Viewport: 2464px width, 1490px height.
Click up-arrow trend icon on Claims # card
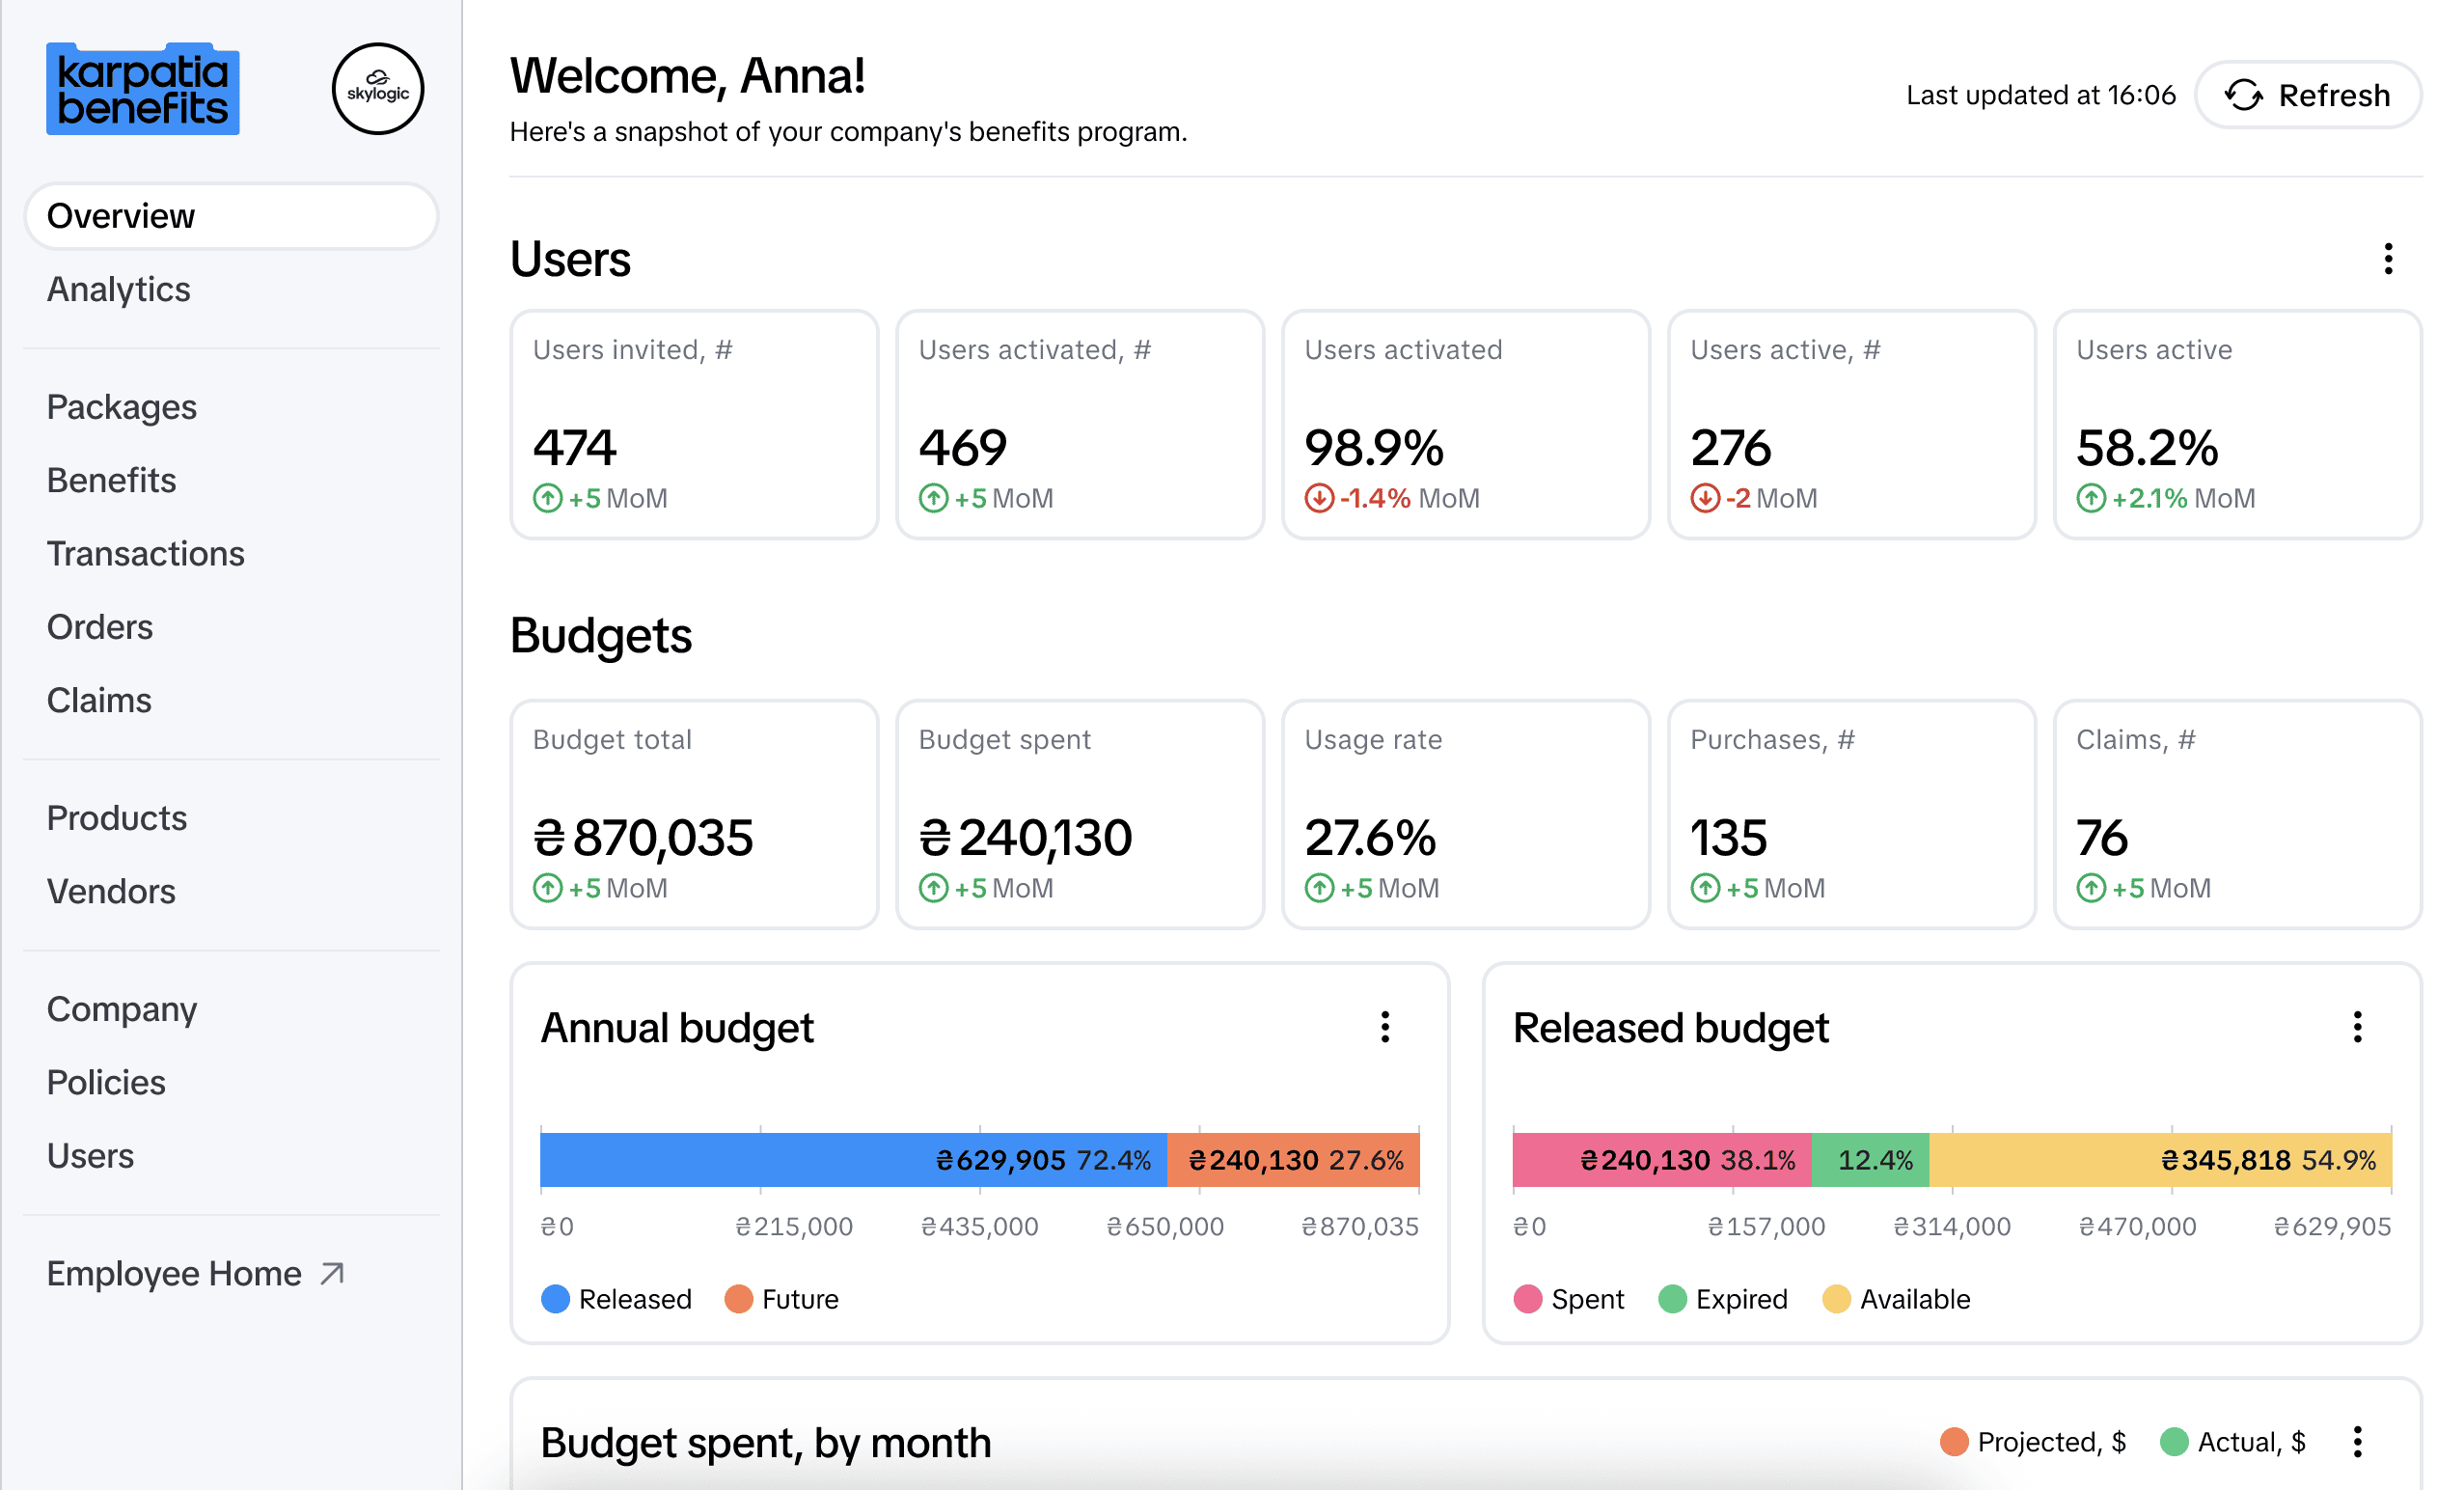pos(2091,888)
